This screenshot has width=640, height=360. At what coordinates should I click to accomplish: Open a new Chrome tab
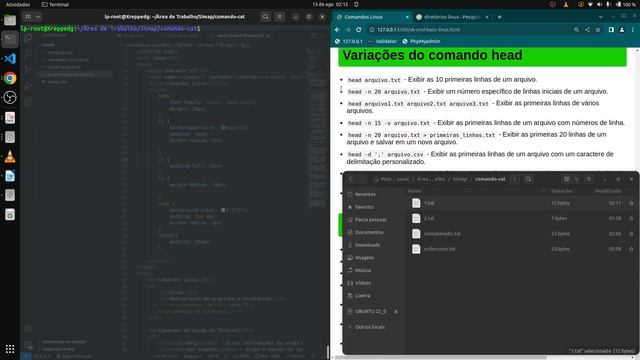tap(500, 17)
